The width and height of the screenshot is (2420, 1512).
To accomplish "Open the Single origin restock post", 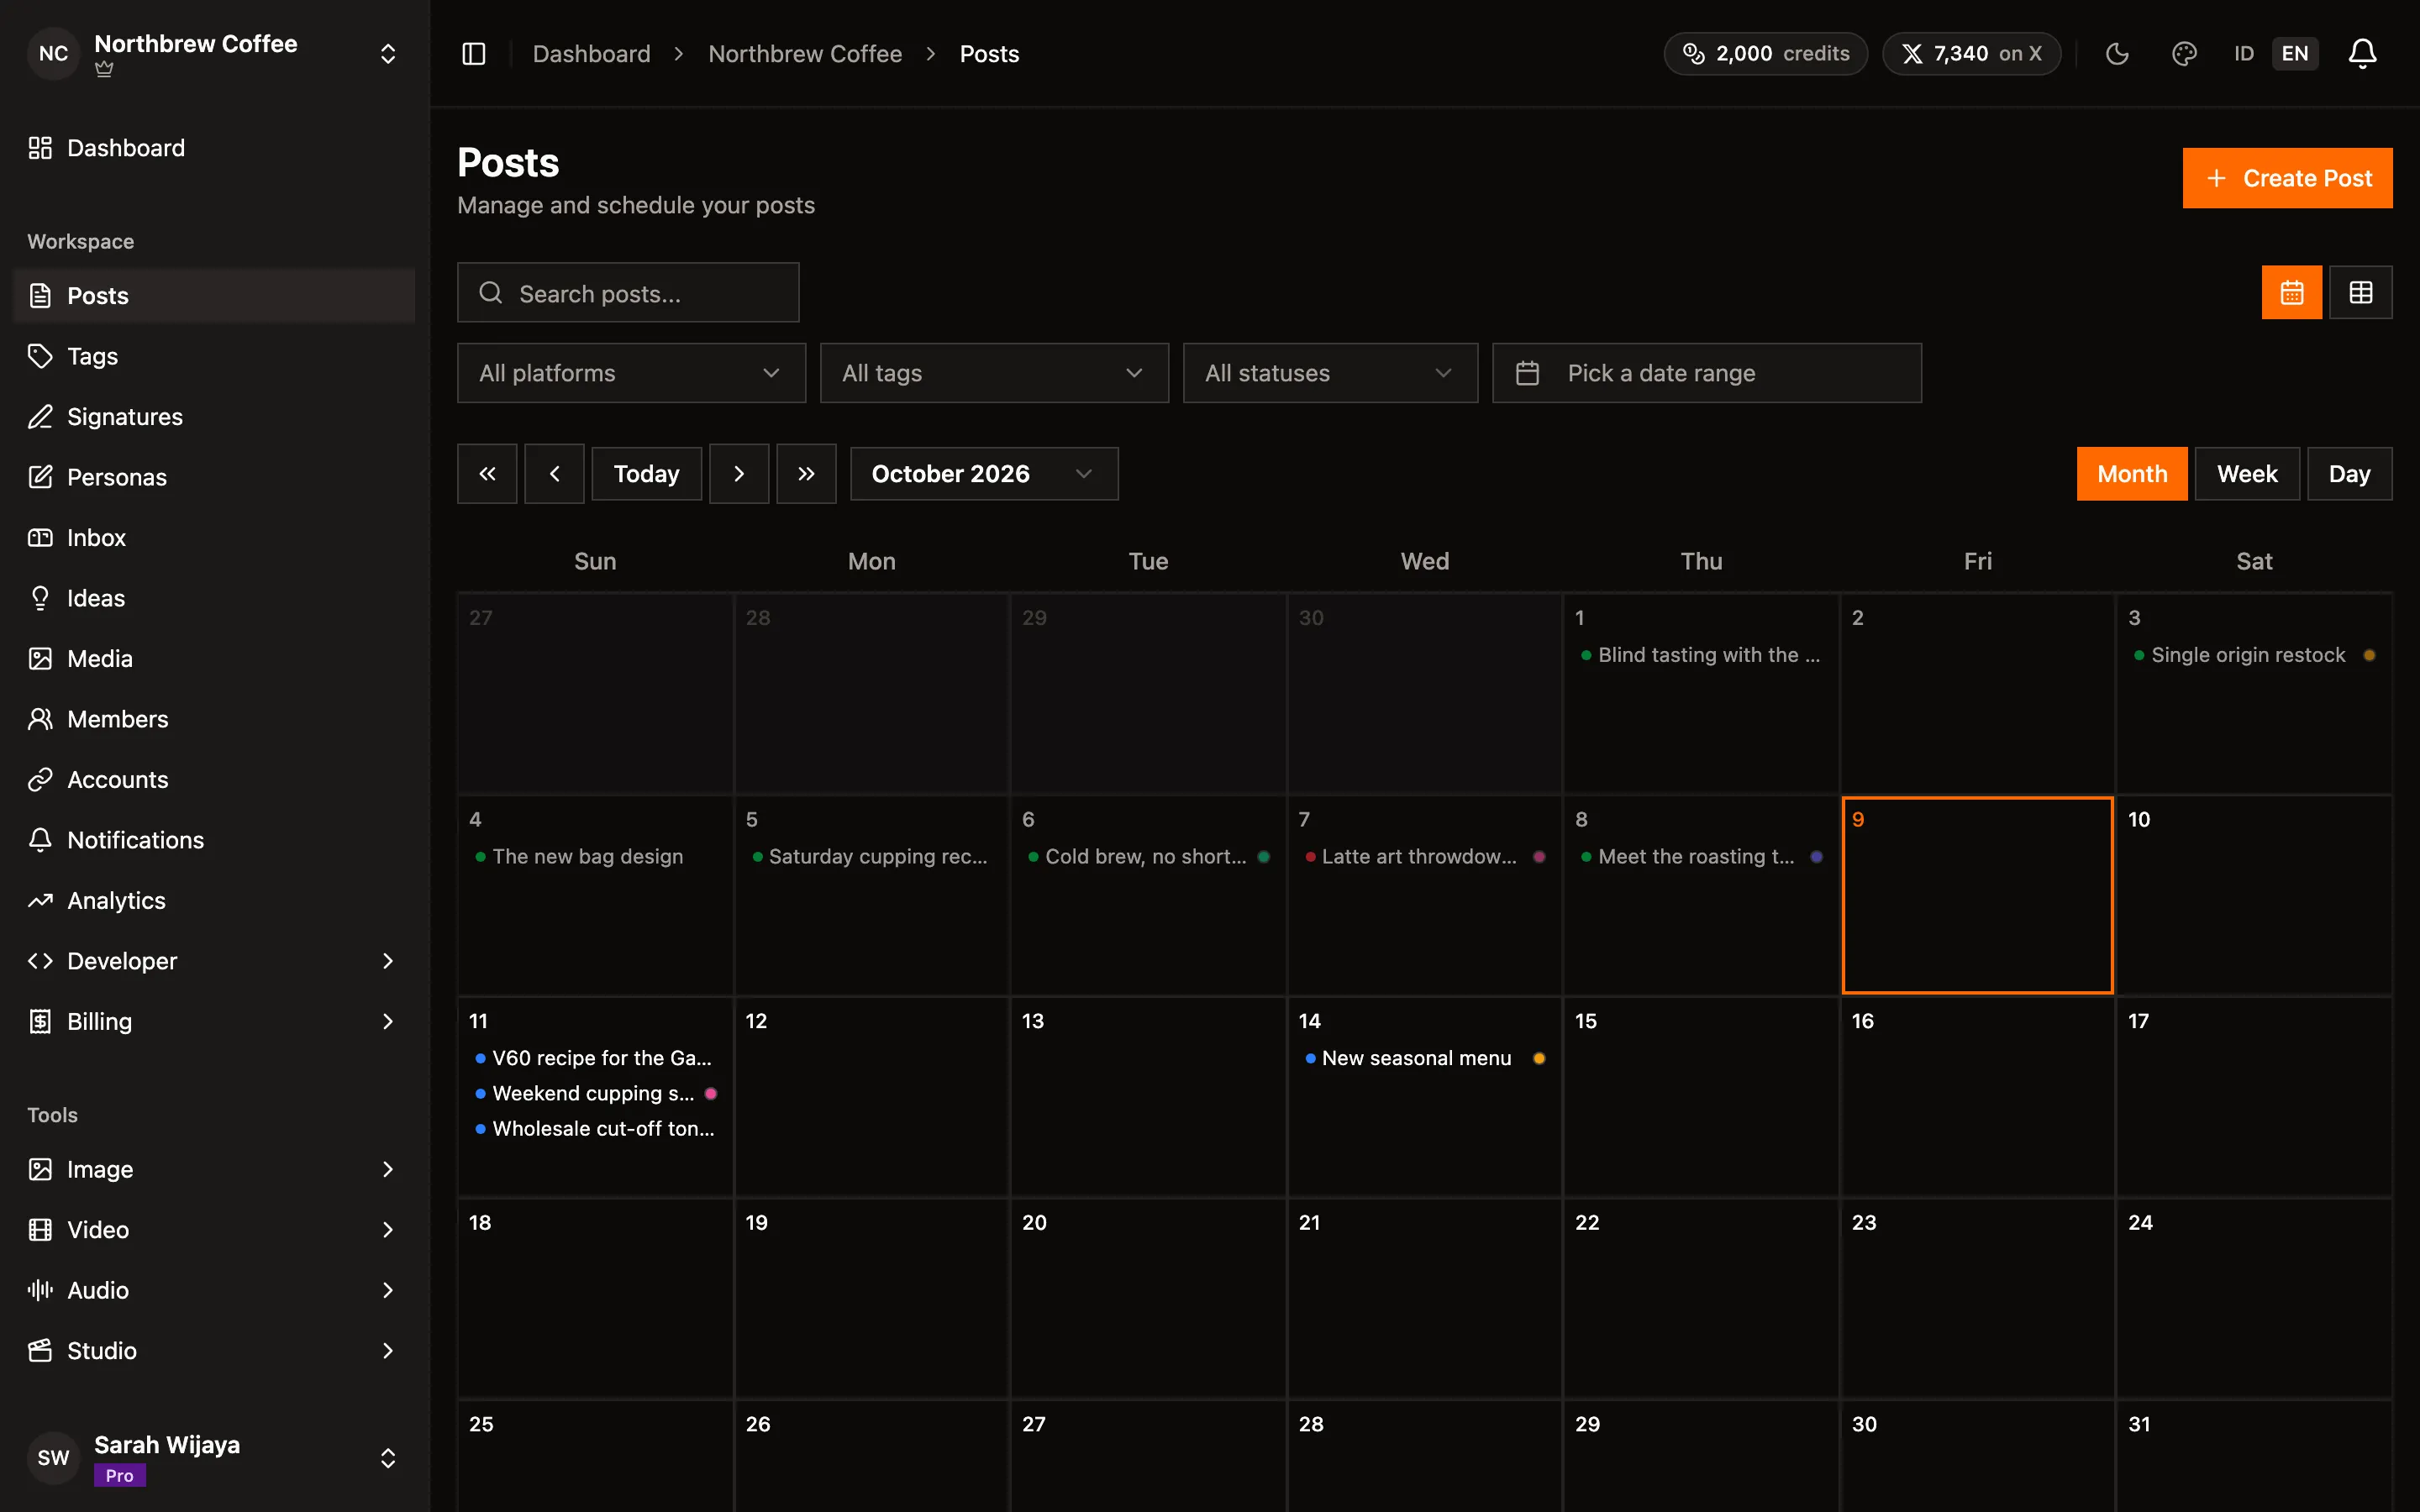I will tap(2254, 655).
